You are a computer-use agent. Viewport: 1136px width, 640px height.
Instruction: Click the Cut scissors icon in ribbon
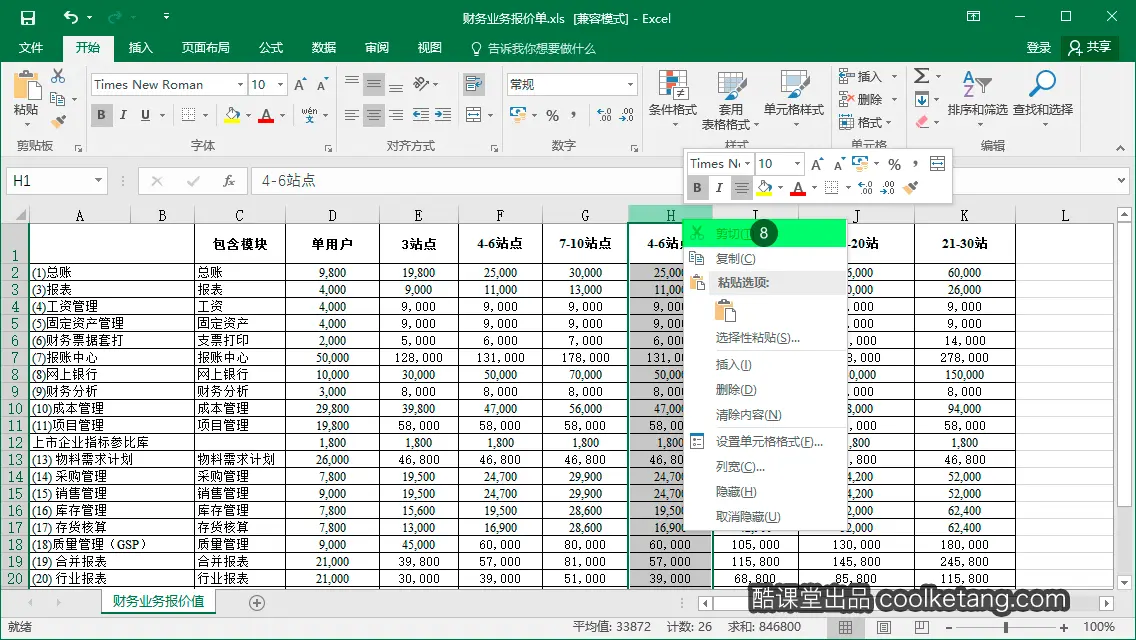coord(58,75)
